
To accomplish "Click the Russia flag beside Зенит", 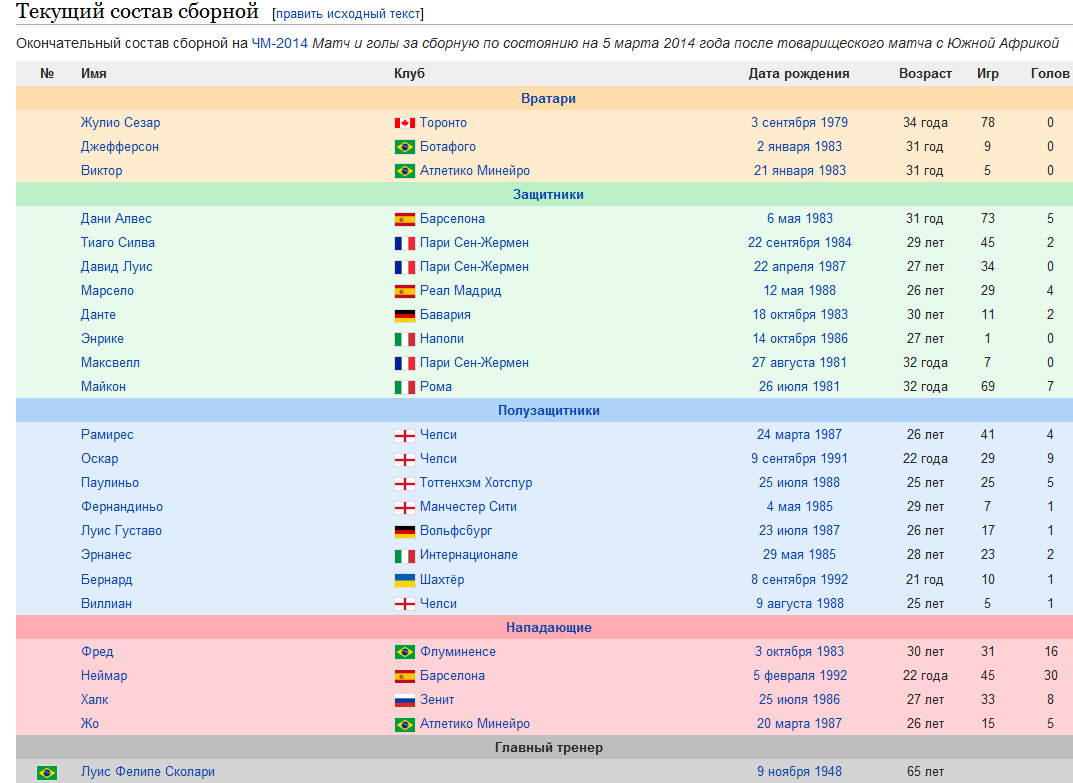I will [404, 700].
